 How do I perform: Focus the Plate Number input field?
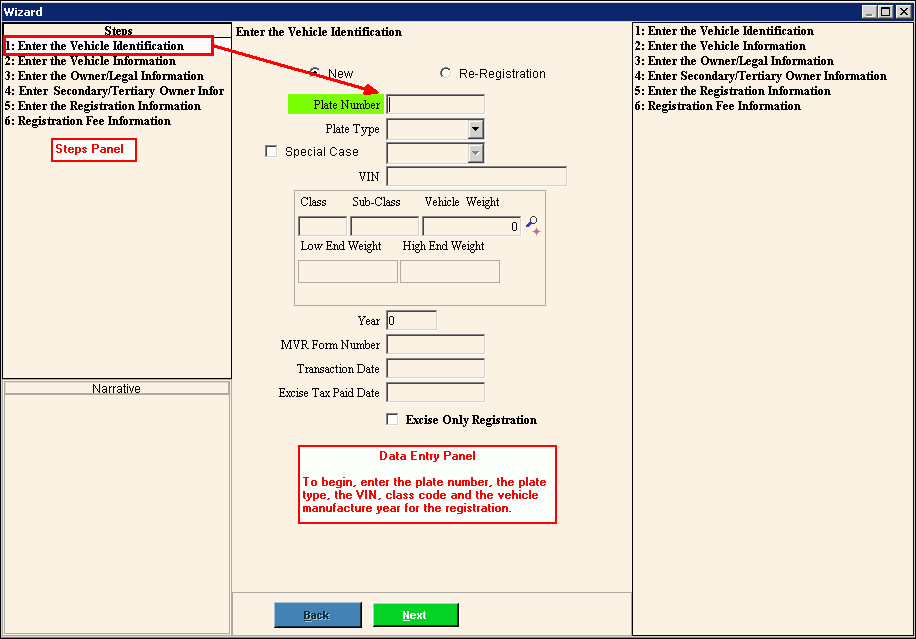[x=436, y=105]
